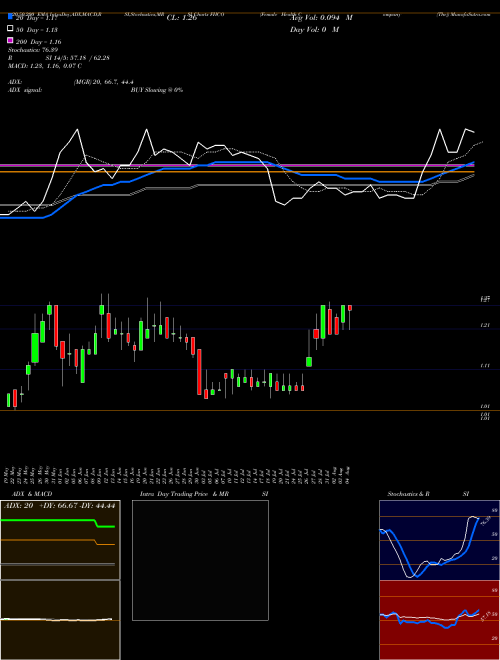Click the 'Stochastics & RSI' panel title

pyautogui.click(x=428, y=494)
